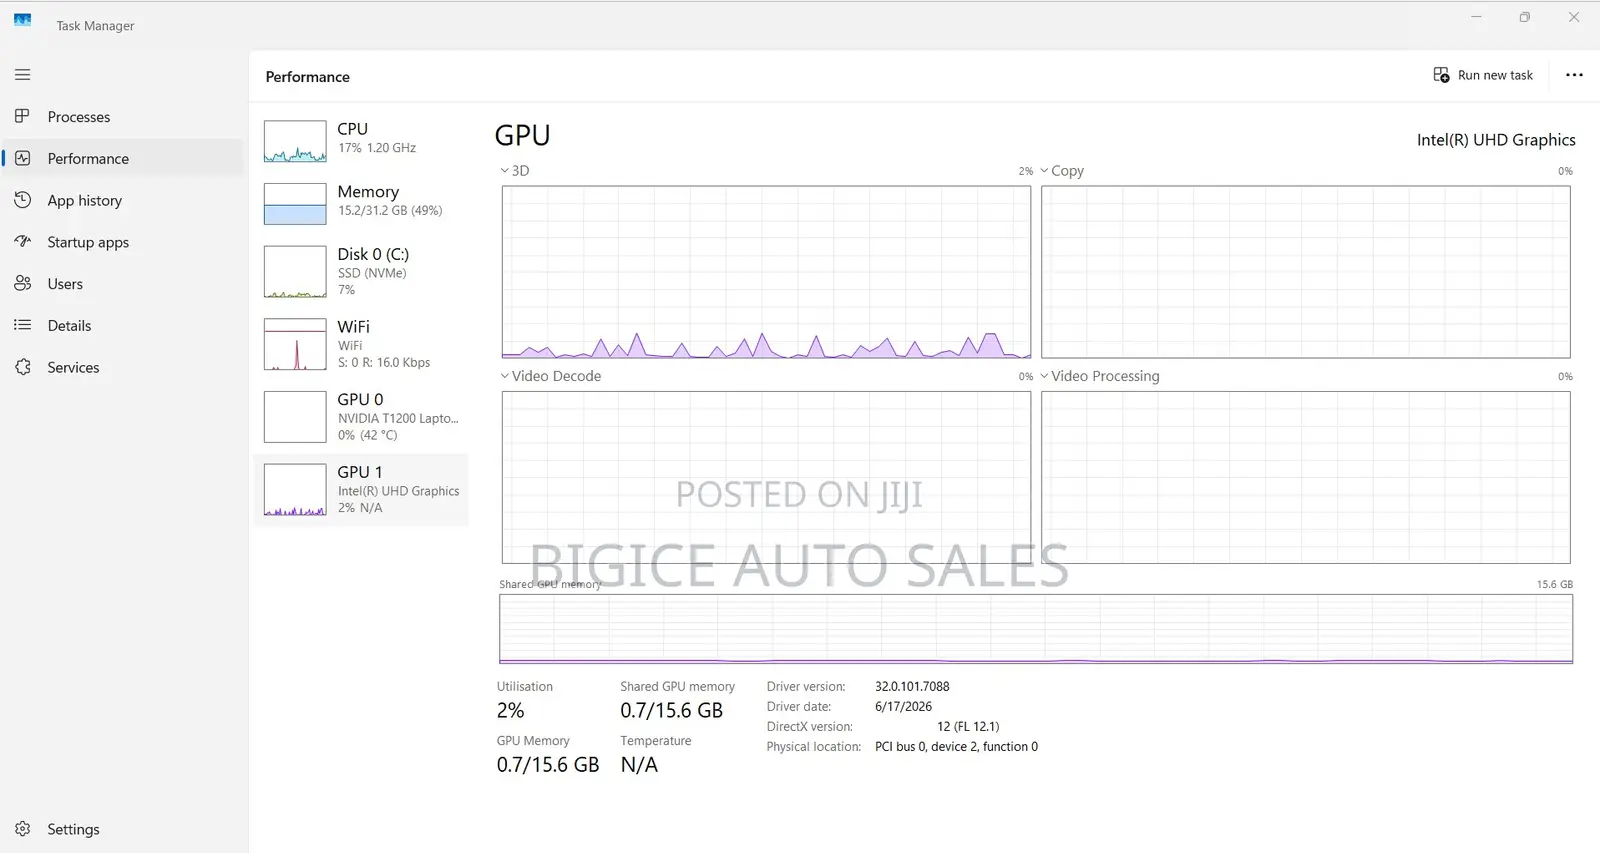Click the Processes sidebar icon

pyautogui.click(x=22, y=116)
